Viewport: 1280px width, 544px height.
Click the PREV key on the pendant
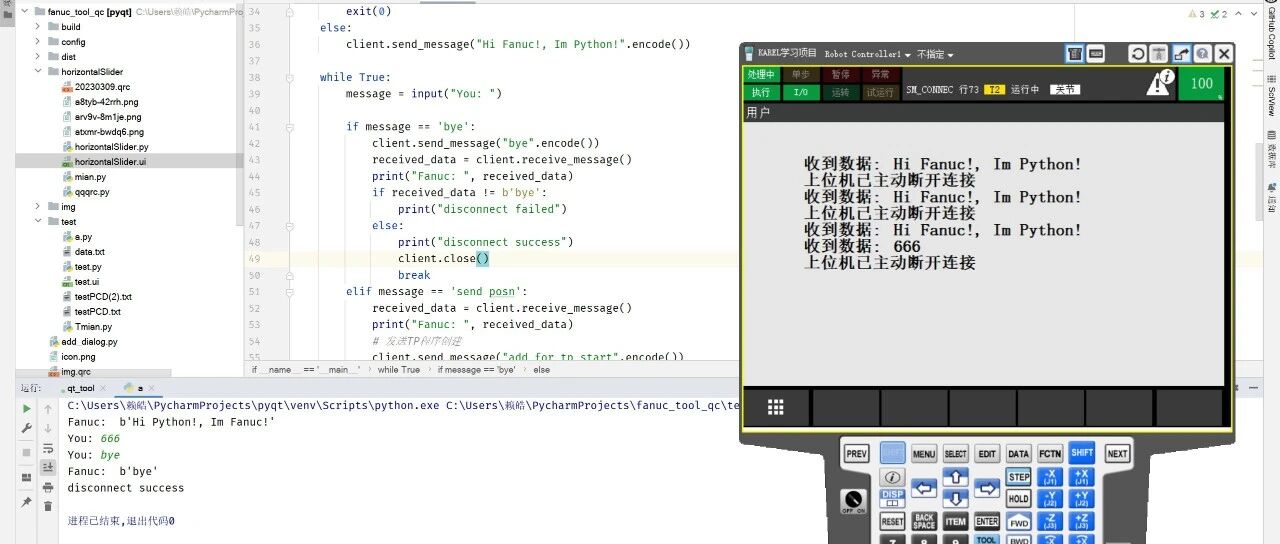click(857, 453)
